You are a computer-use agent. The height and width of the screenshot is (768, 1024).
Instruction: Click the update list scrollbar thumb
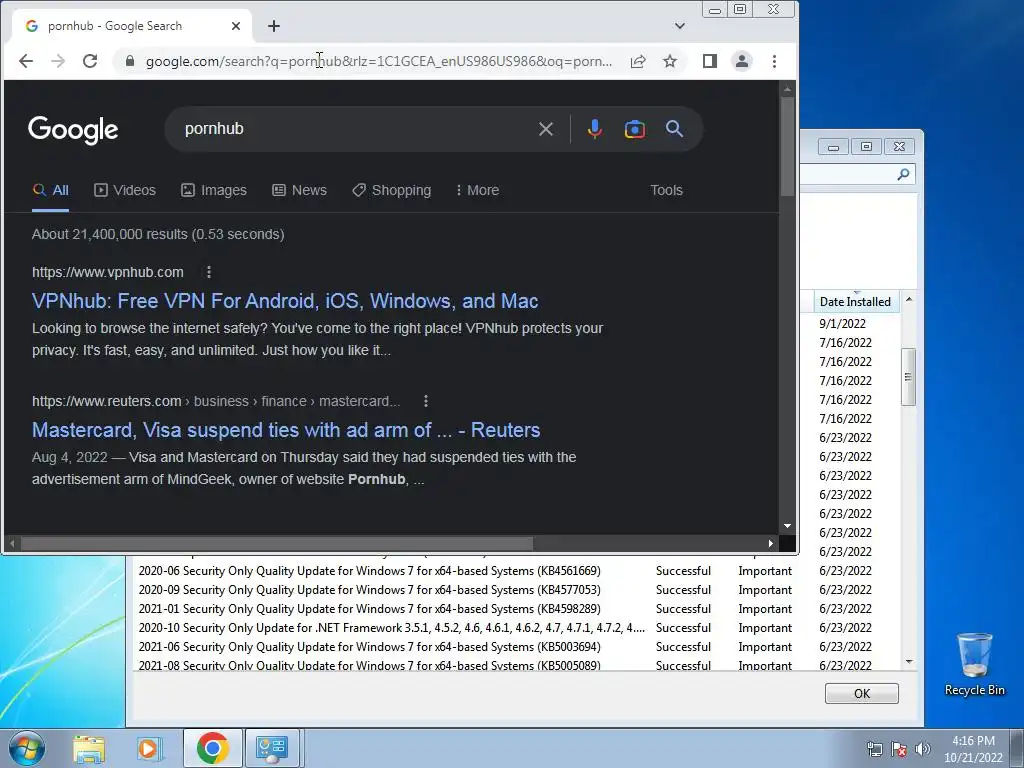tap(908, 377)
